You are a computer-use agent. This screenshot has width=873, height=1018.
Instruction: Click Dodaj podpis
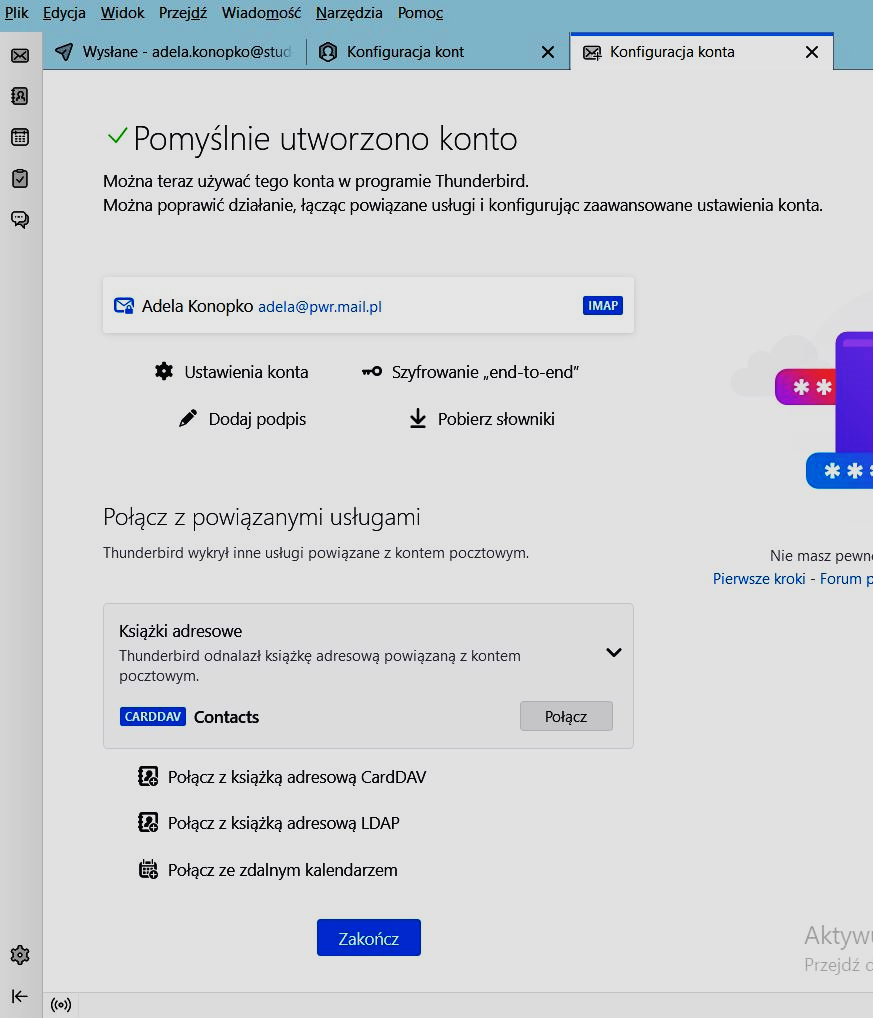click(x=243, y=419)
